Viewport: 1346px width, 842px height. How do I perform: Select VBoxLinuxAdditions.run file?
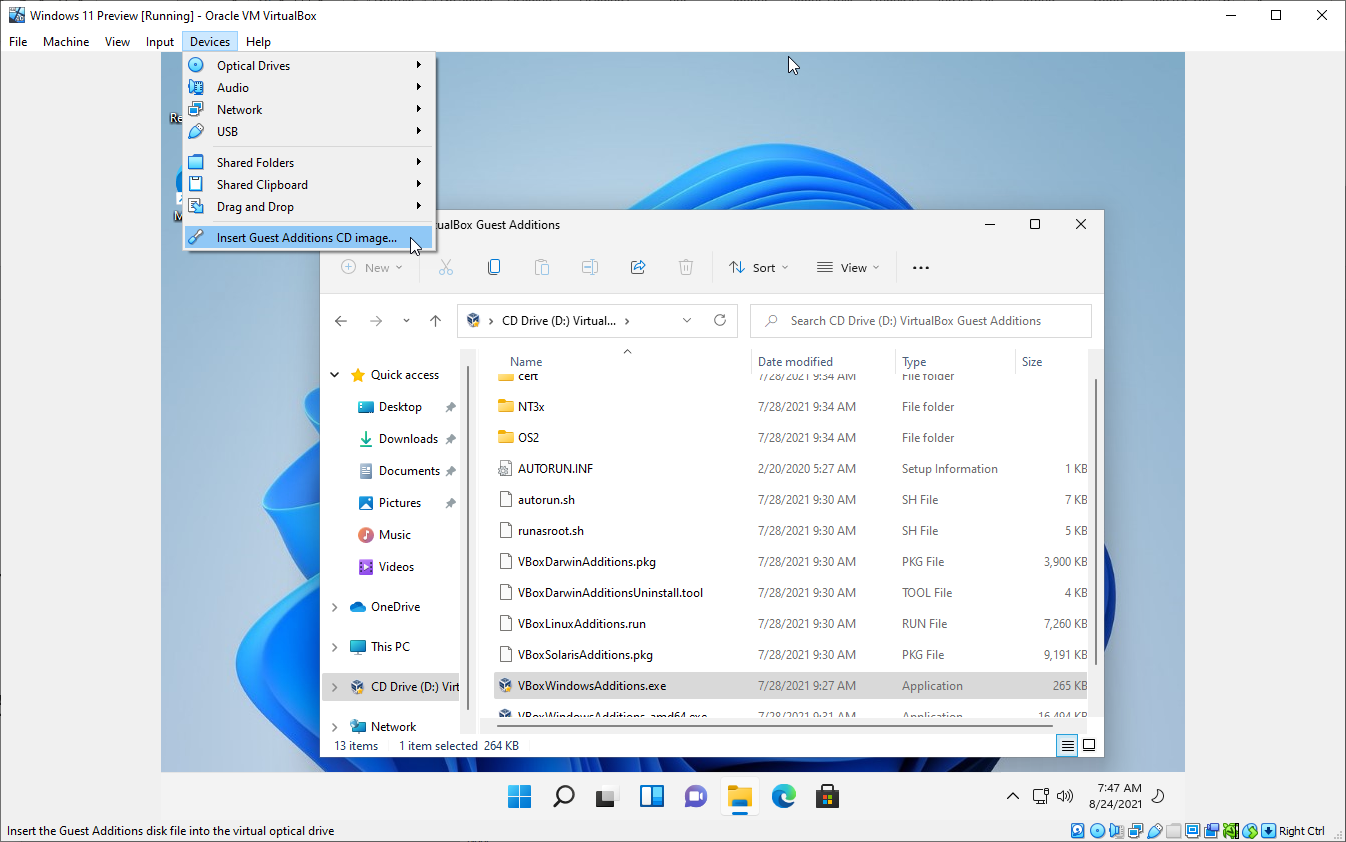(790, 624)
